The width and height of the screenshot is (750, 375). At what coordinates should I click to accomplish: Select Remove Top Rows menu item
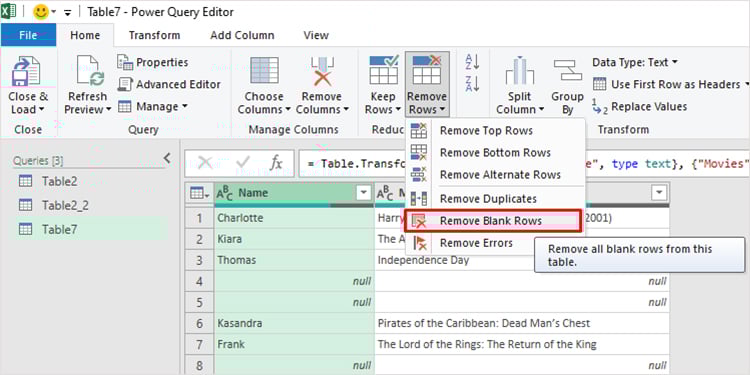click(x=495, y=131)
